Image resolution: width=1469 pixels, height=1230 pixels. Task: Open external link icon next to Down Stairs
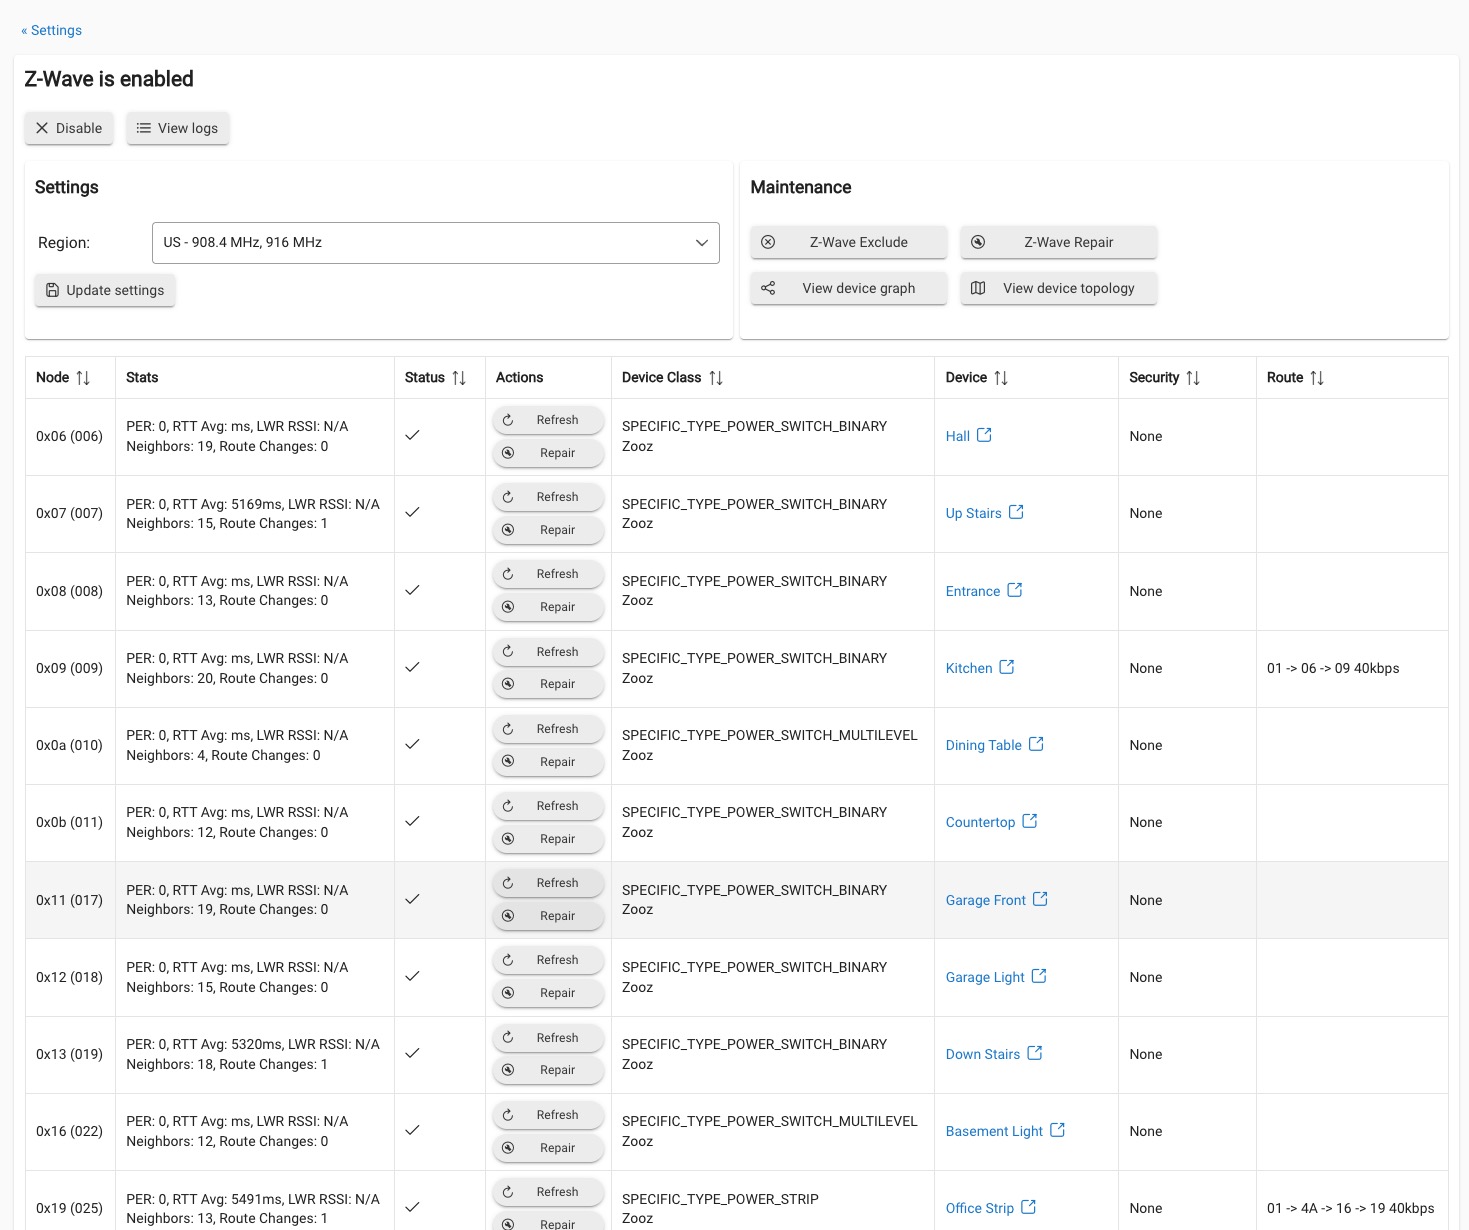1035,1053
